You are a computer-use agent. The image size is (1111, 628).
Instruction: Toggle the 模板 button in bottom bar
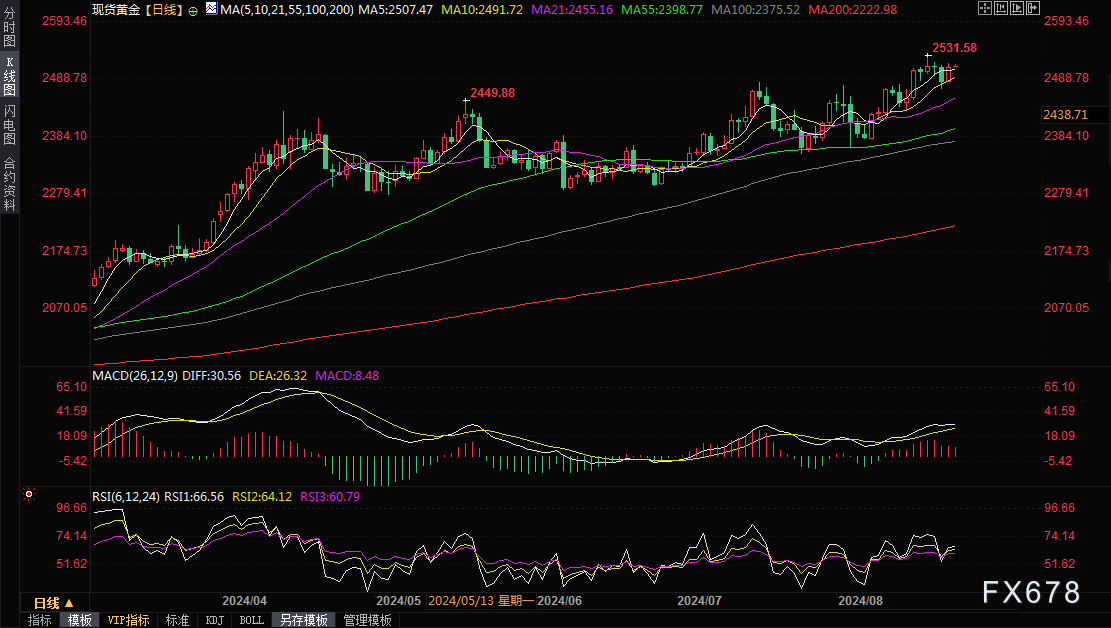[79, 620]
